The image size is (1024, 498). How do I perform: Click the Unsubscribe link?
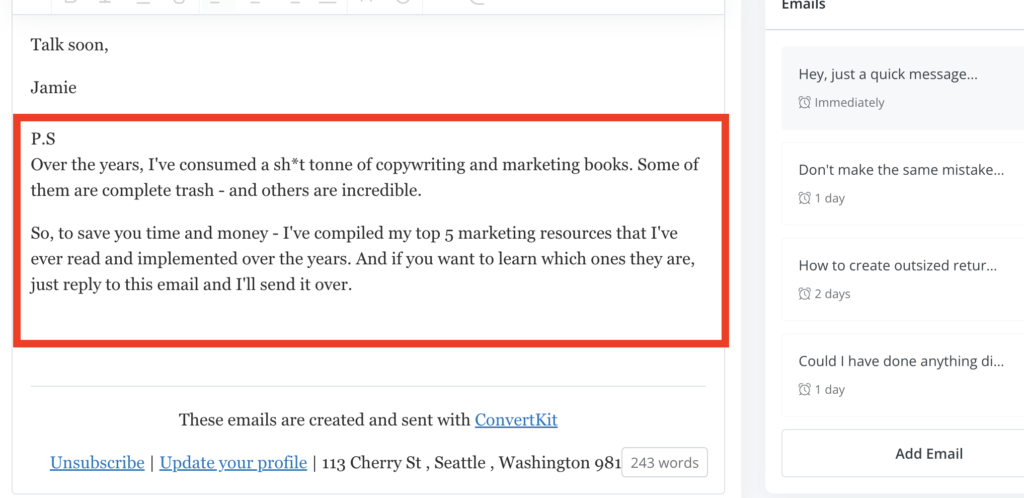click(97, 463)
